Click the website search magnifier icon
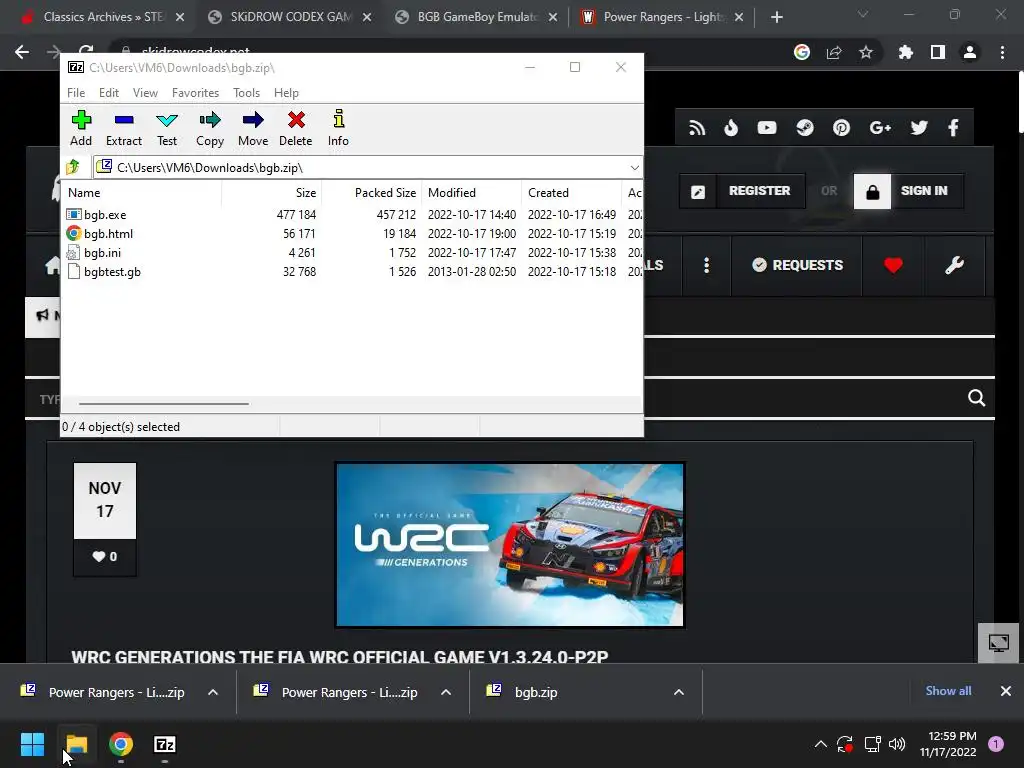 pos(976,398)
